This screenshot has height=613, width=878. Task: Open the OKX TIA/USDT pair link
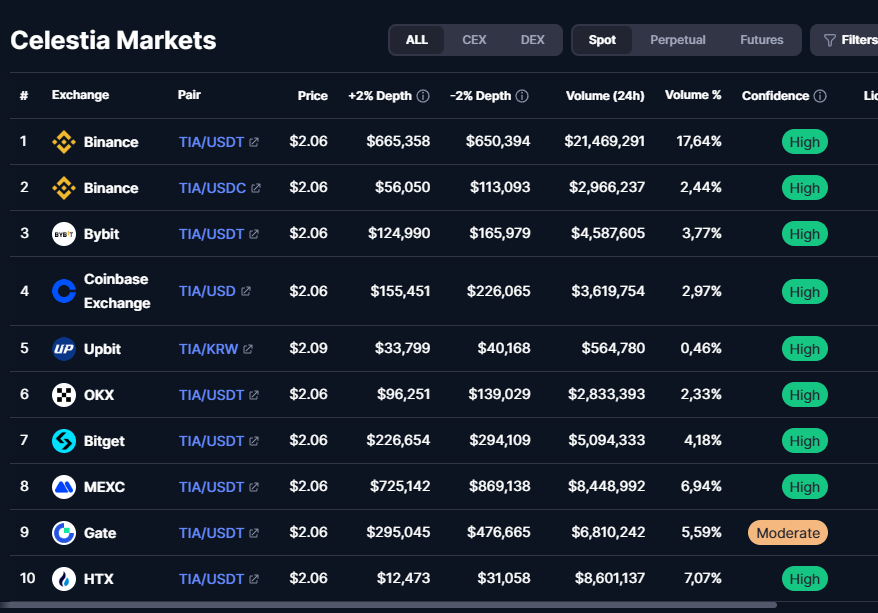point(211,395)
